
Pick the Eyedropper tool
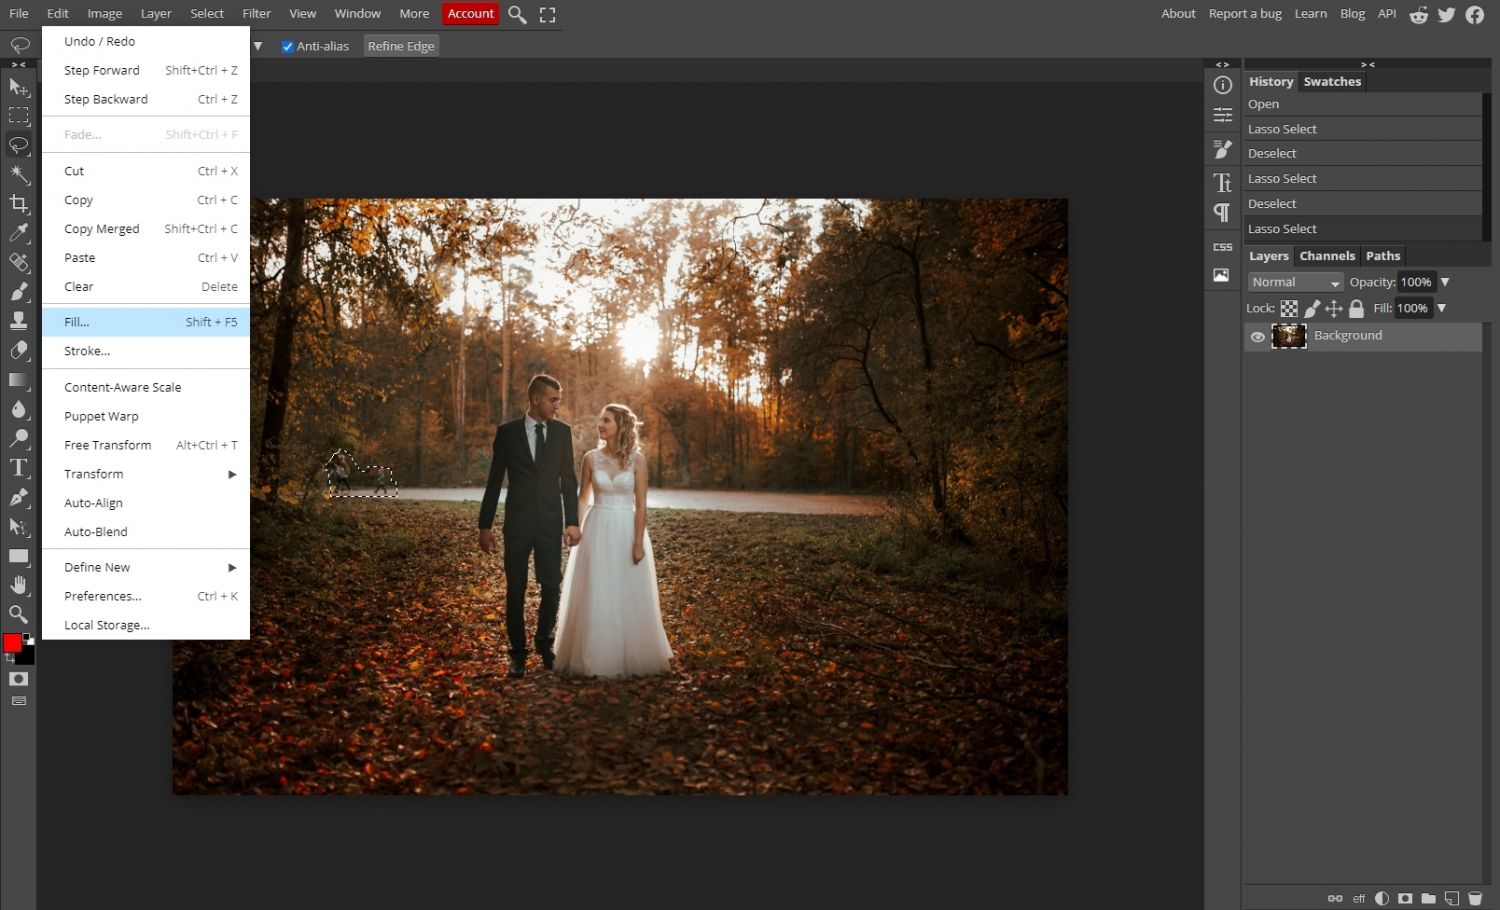click(18, 233)
